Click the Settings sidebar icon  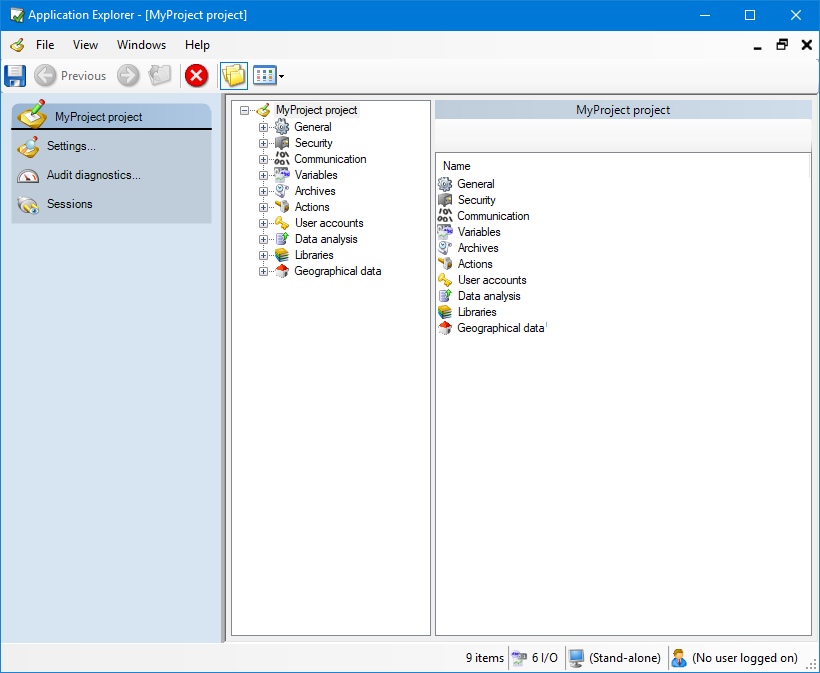[28, 147]
